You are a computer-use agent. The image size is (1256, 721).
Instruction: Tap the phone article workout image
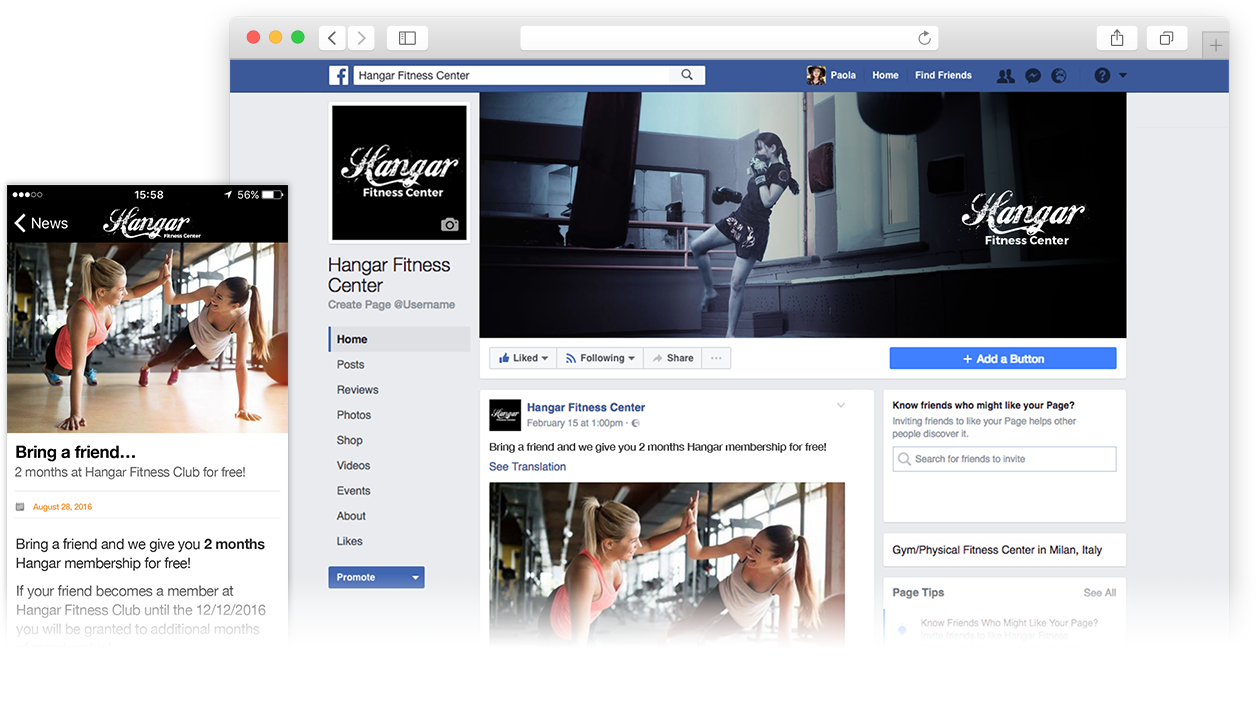coord(147,337)
